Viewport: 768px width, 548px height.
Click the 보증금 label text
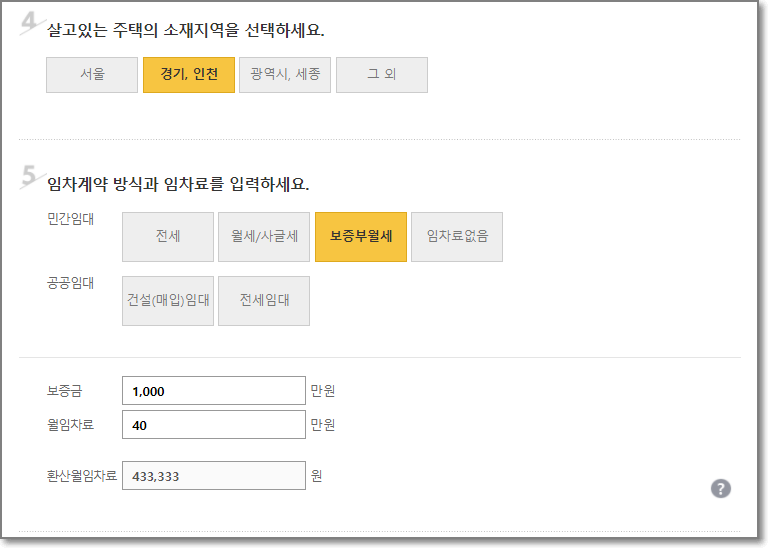point(65,391)
